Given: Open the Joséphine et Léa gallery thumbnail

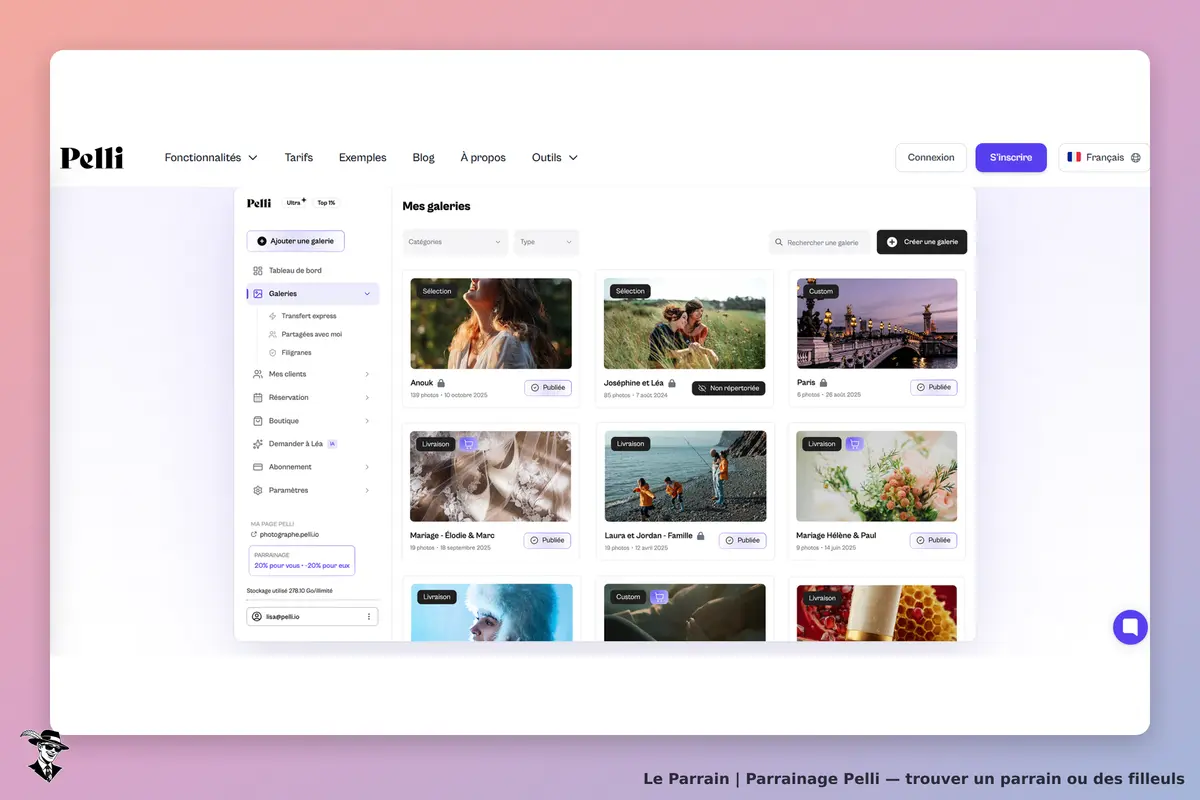Looking at the screenshot, I should (x=685, y=324).
